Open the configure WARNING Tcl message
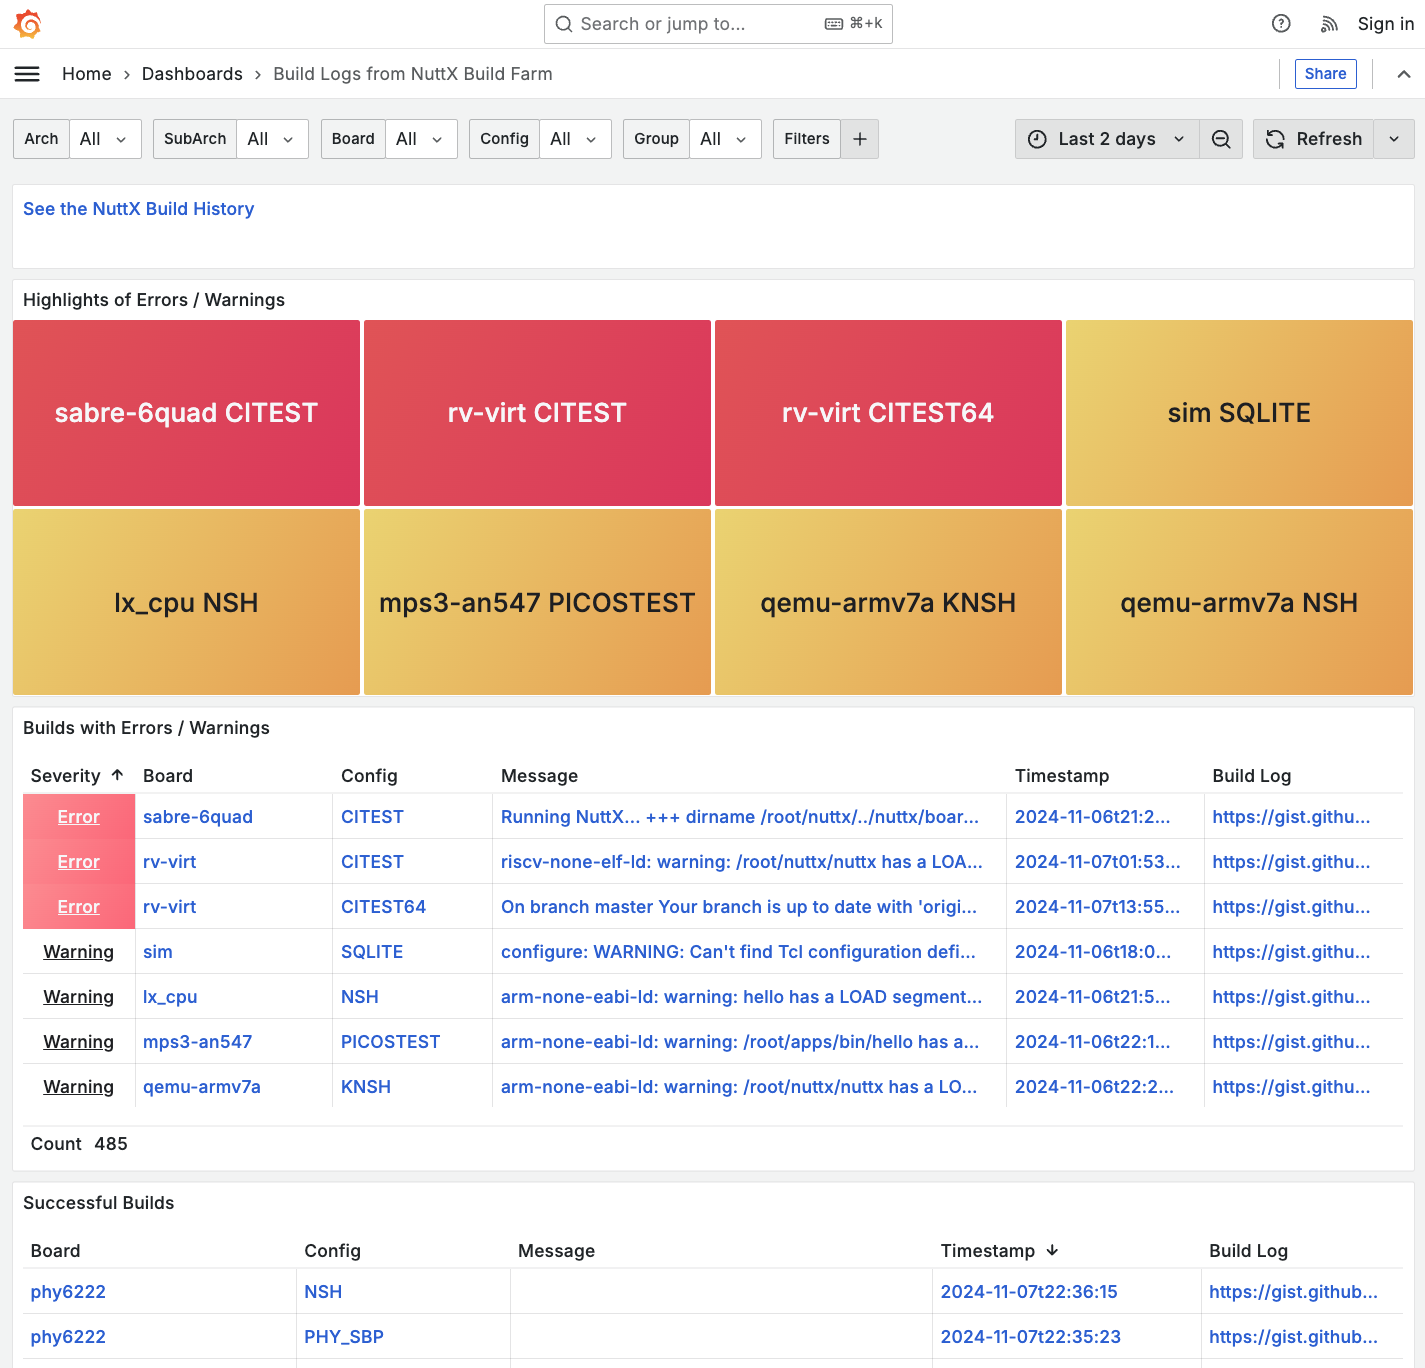Screen dimensions: 1425x1368 738,952
